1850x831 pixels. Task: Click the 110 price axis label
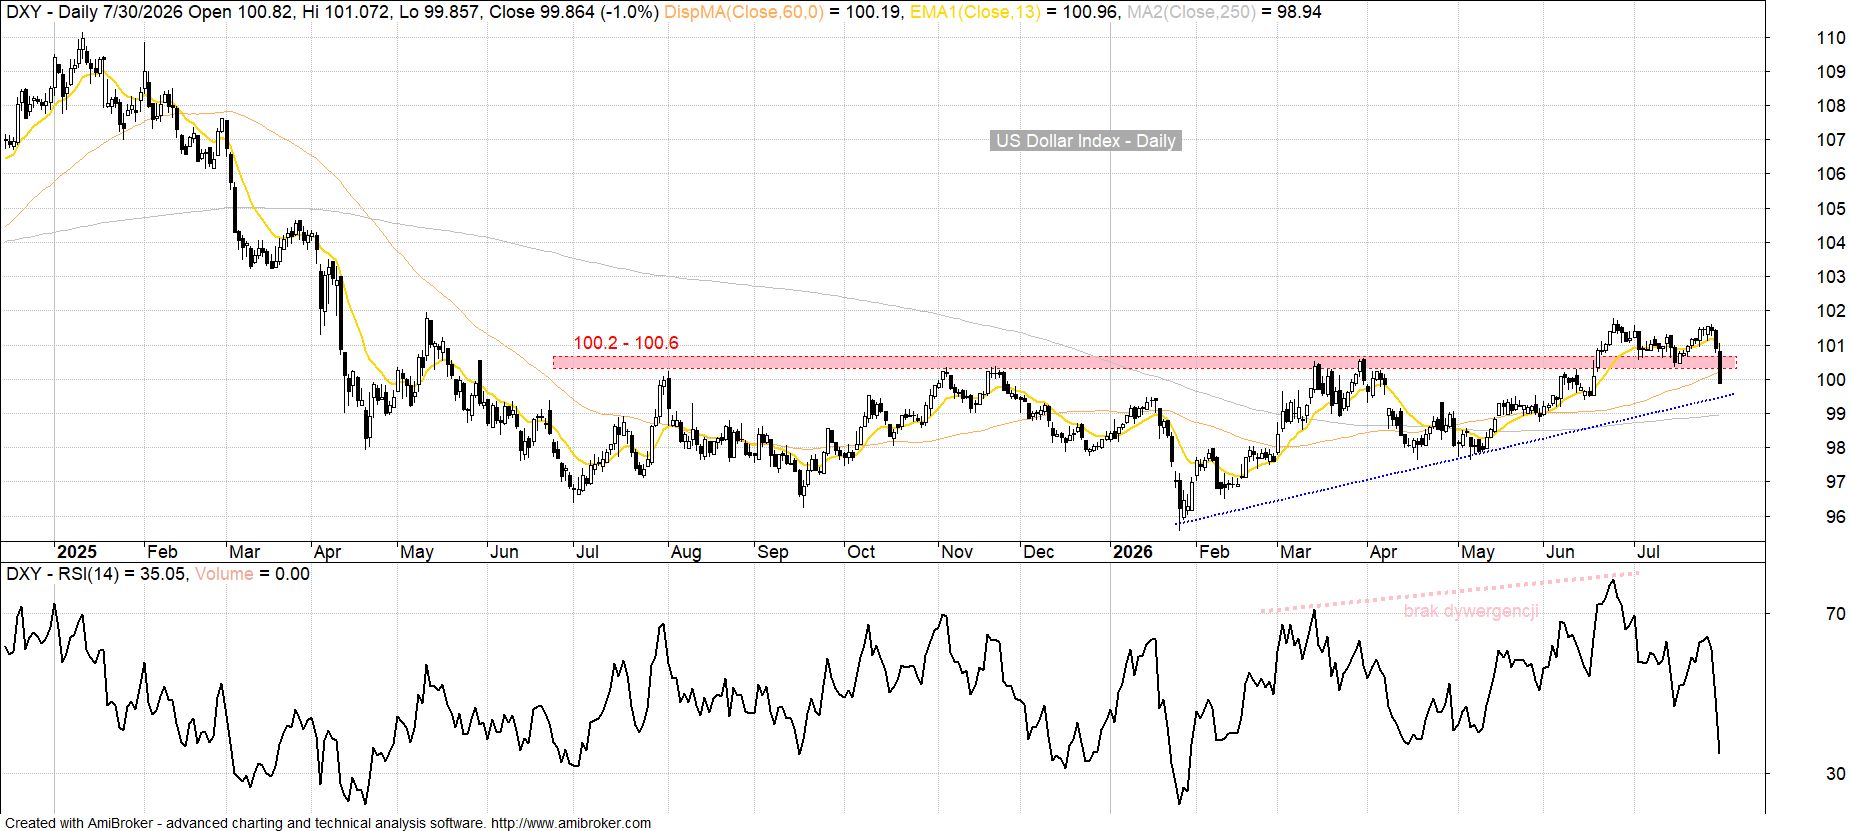coord(1831,38)
